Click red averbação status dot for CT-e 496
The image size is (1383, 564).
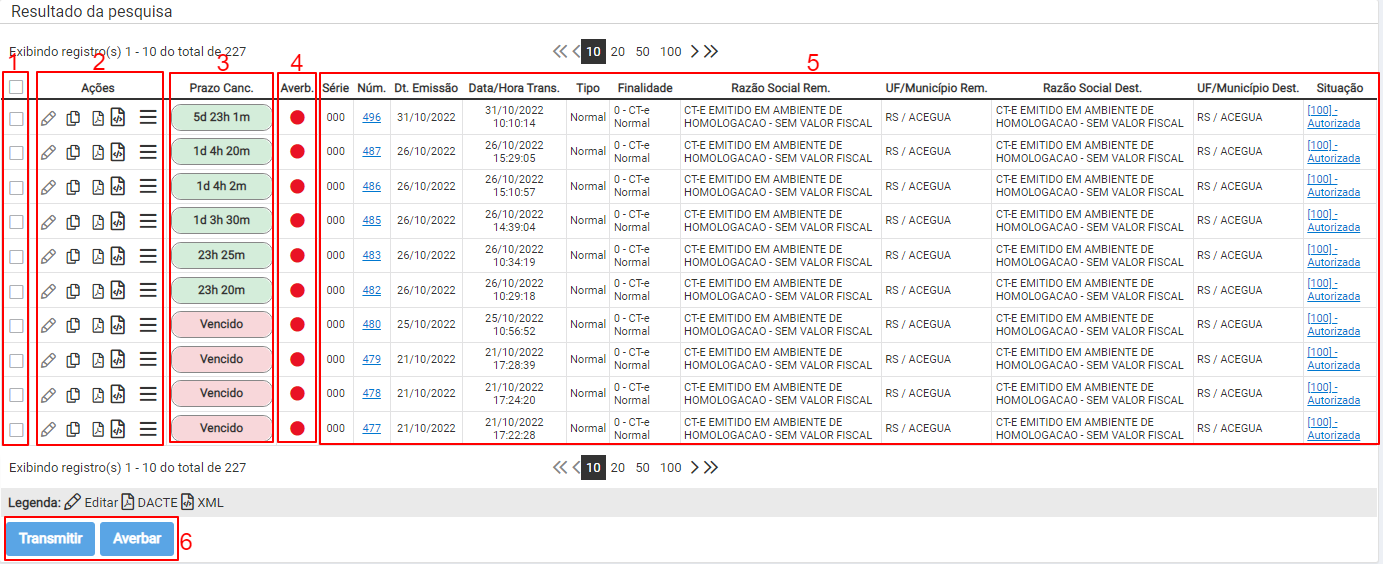297,118
